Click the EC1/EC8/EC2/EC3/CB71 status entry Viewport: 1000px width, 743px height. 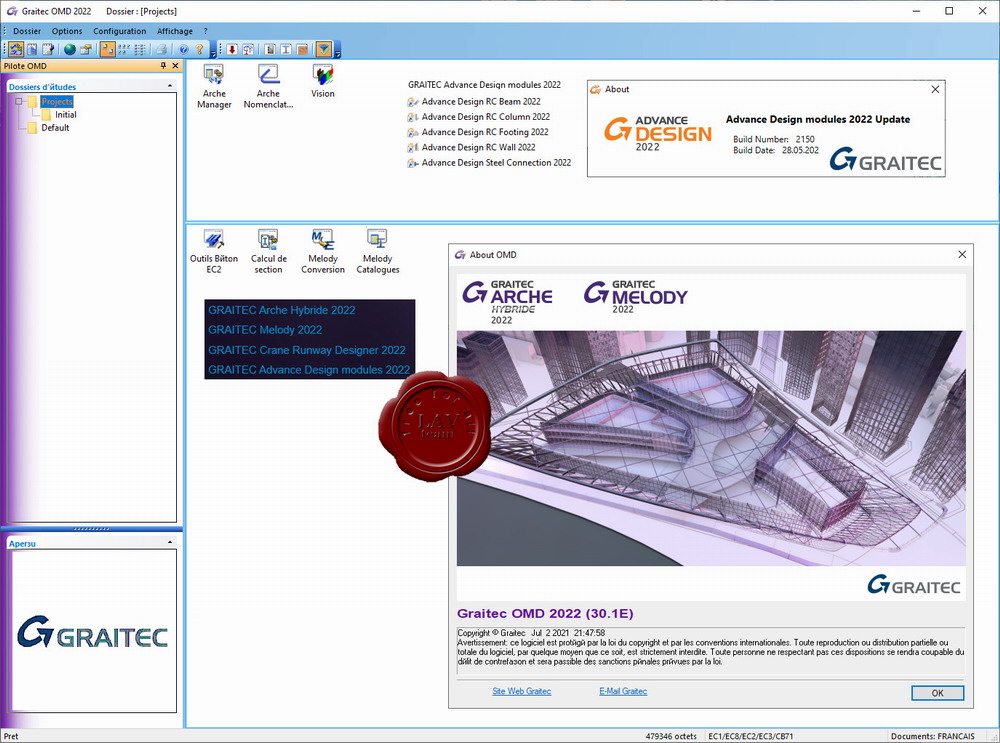coord(751,736)
